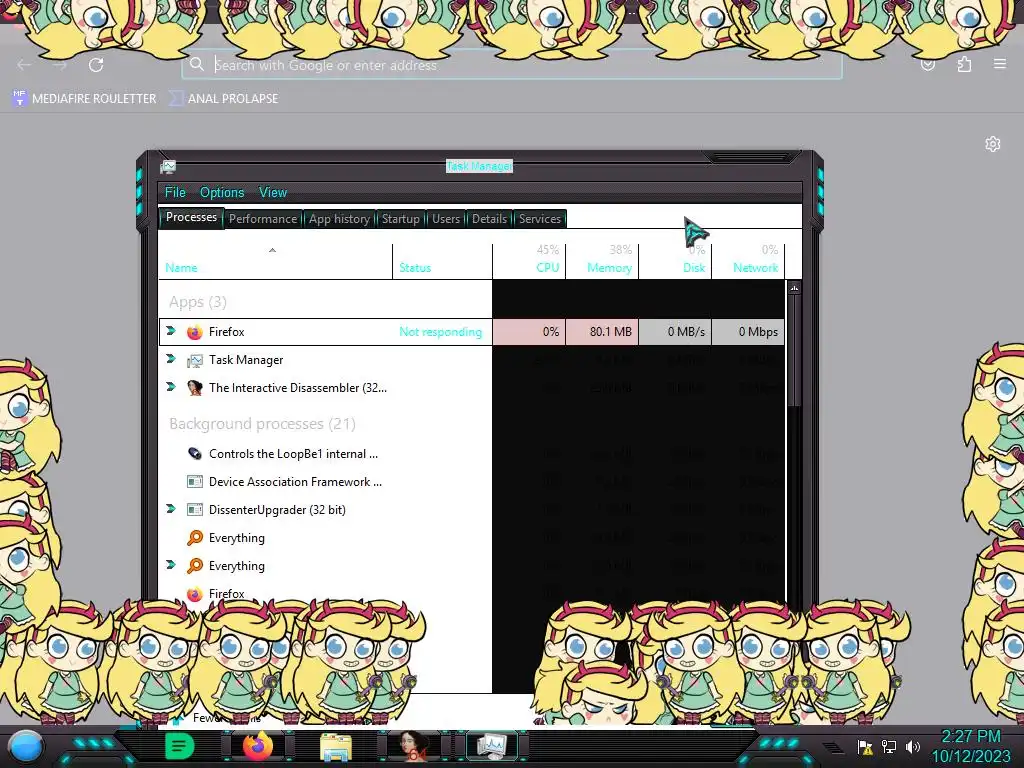
Task: Open the Startup tab
Action: tap(400, 219)
